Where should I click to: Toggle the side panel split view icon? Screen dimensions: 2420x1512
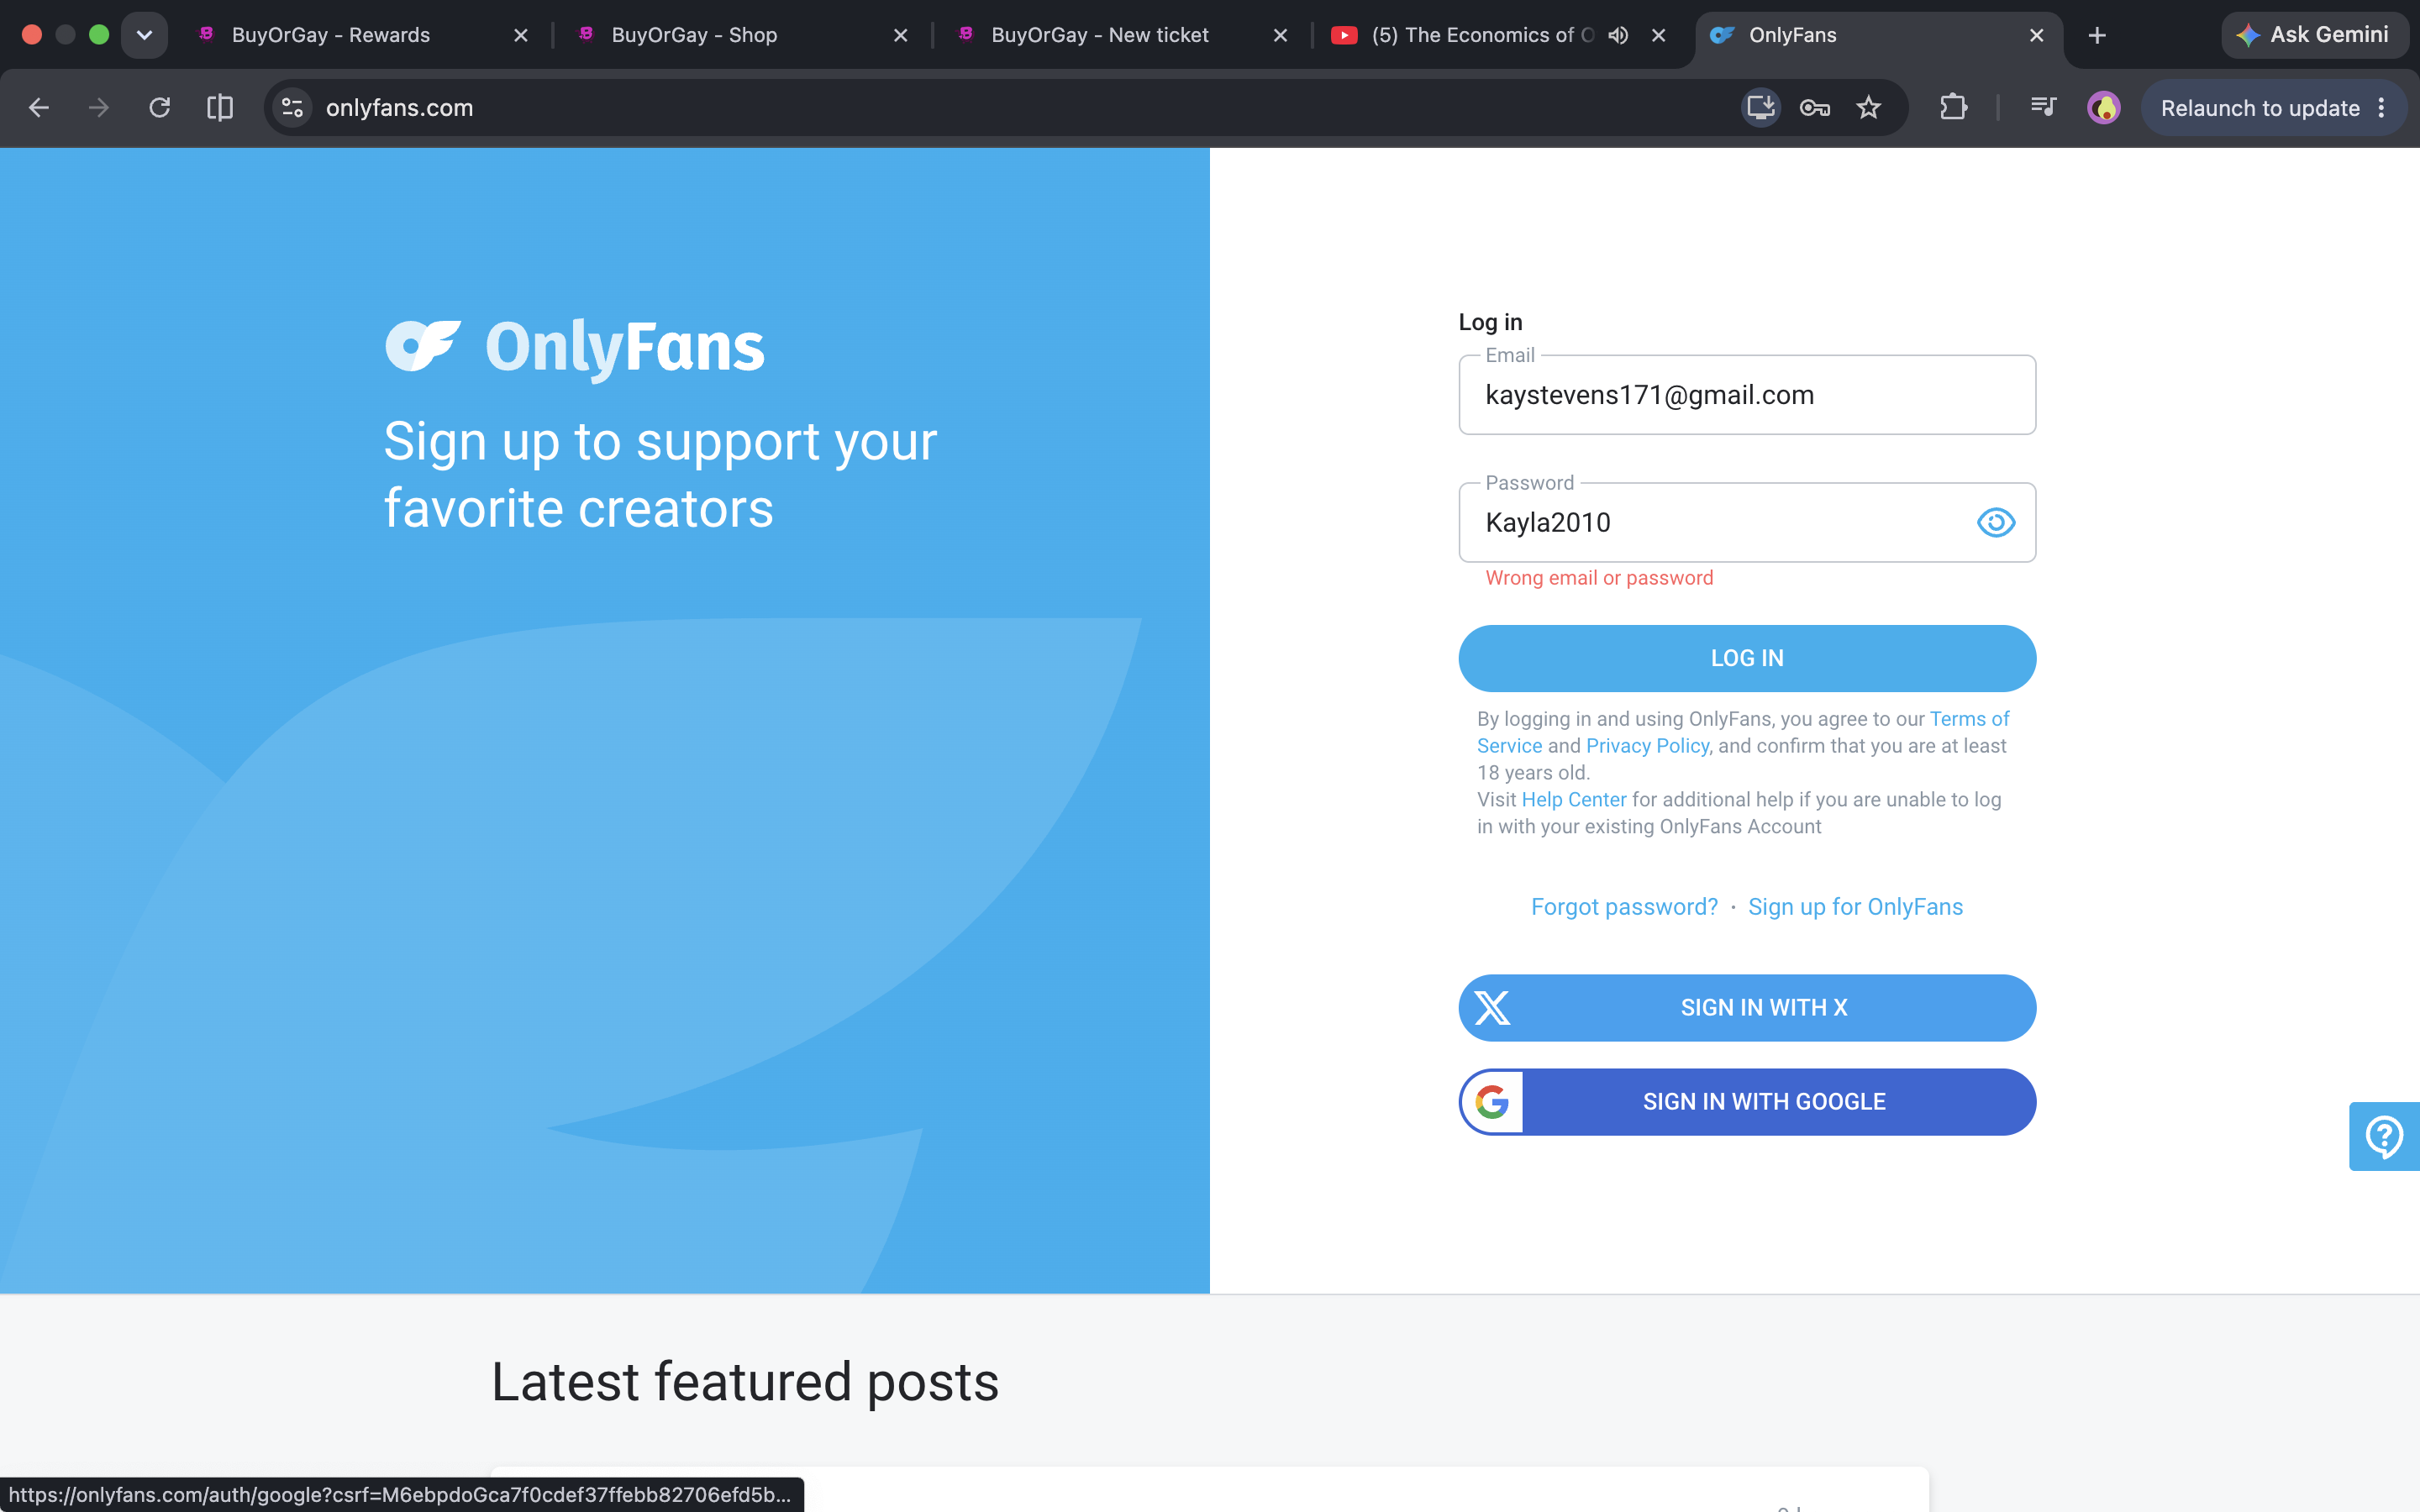click(220, 108)
